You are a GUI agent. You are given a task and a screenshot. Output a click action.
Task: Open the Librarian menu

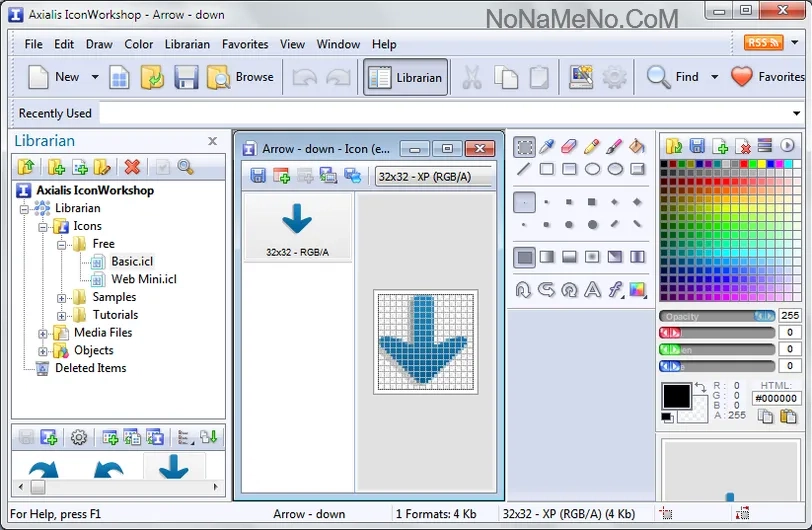pos(187,44)
